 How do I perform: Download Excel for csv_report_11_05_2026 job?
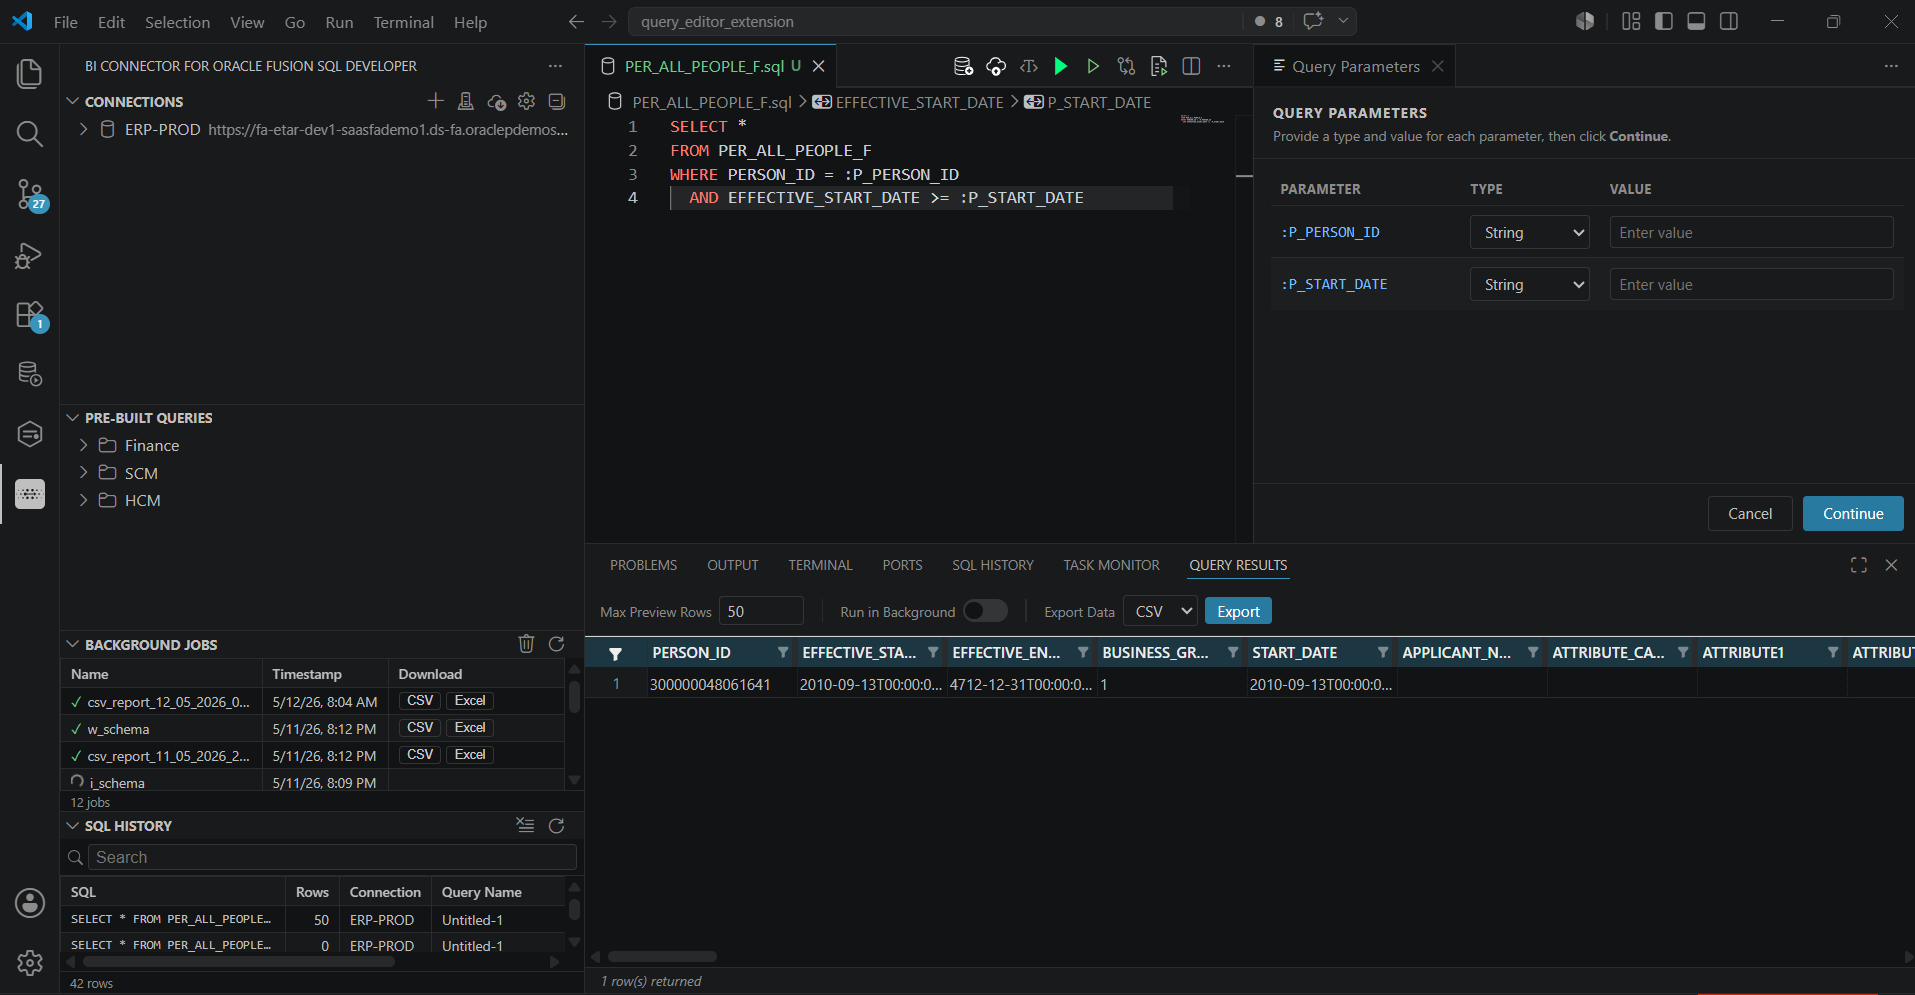[470, 754]
